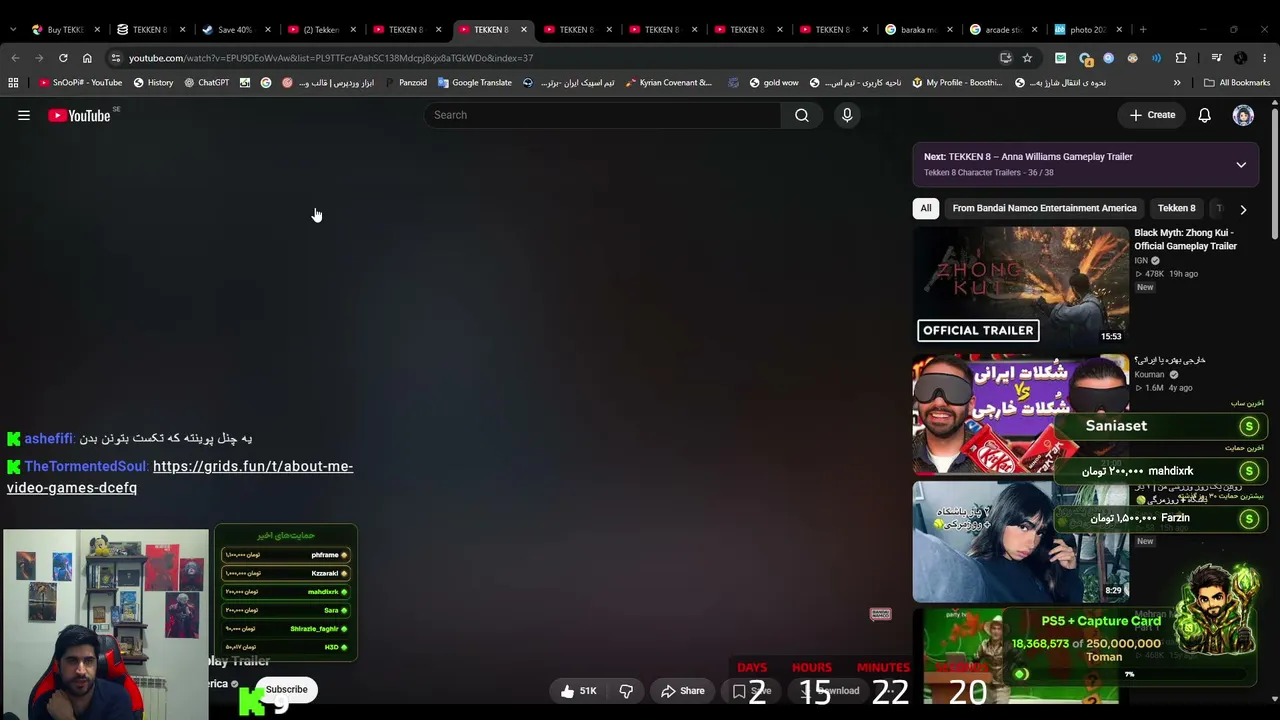Open the SnOoPi# - YouTube bookmark
Screen dimensions: 1280x720
coord(80,83)
